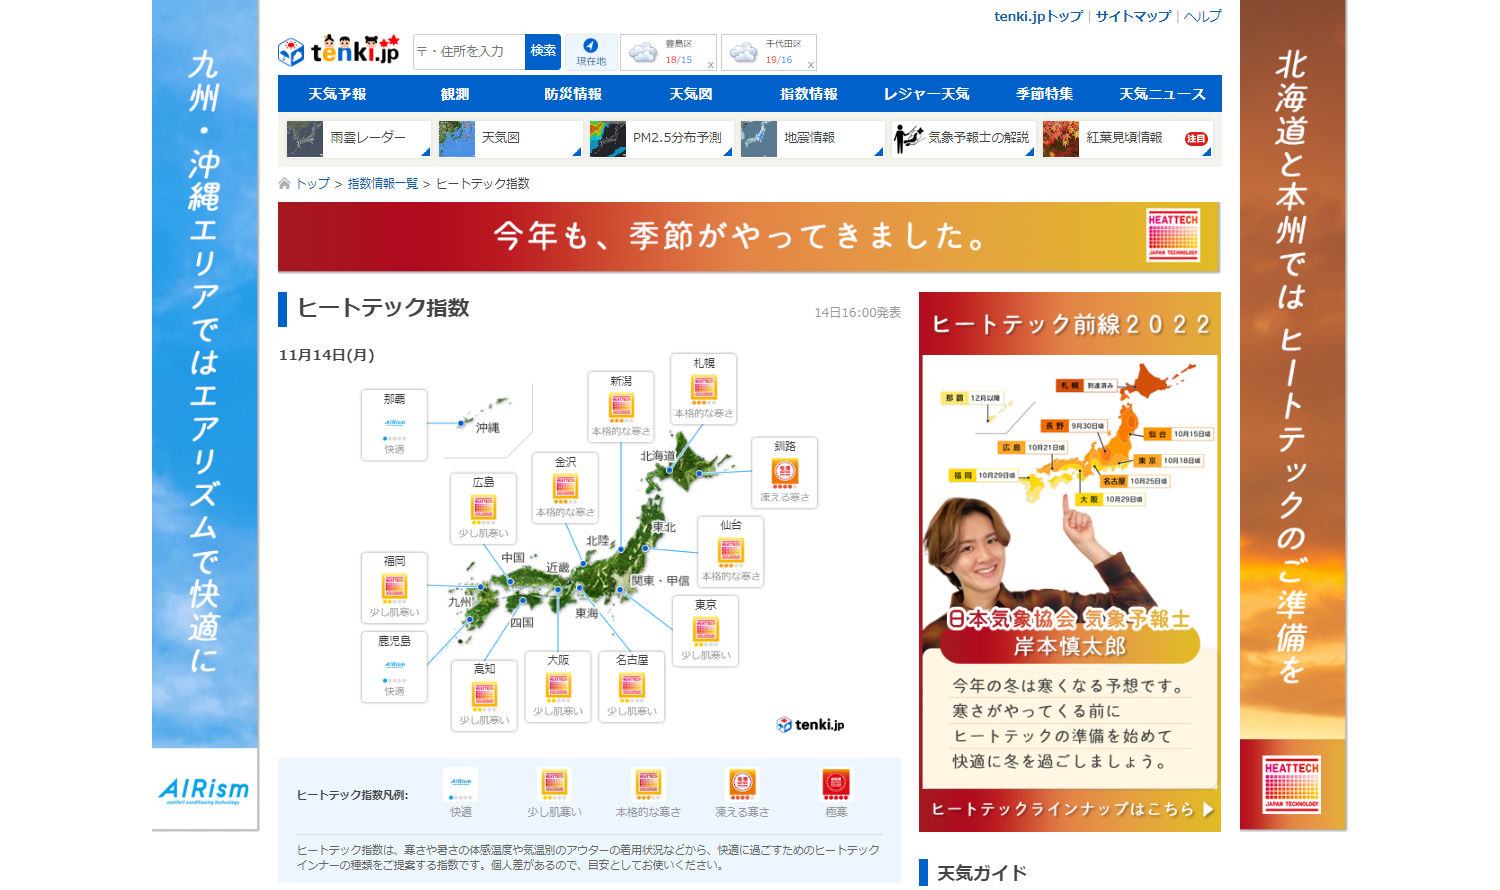The image size is (1500, 890).
Task: Open the 天気図 thumbnail shortcut
Action: (509, 139)
